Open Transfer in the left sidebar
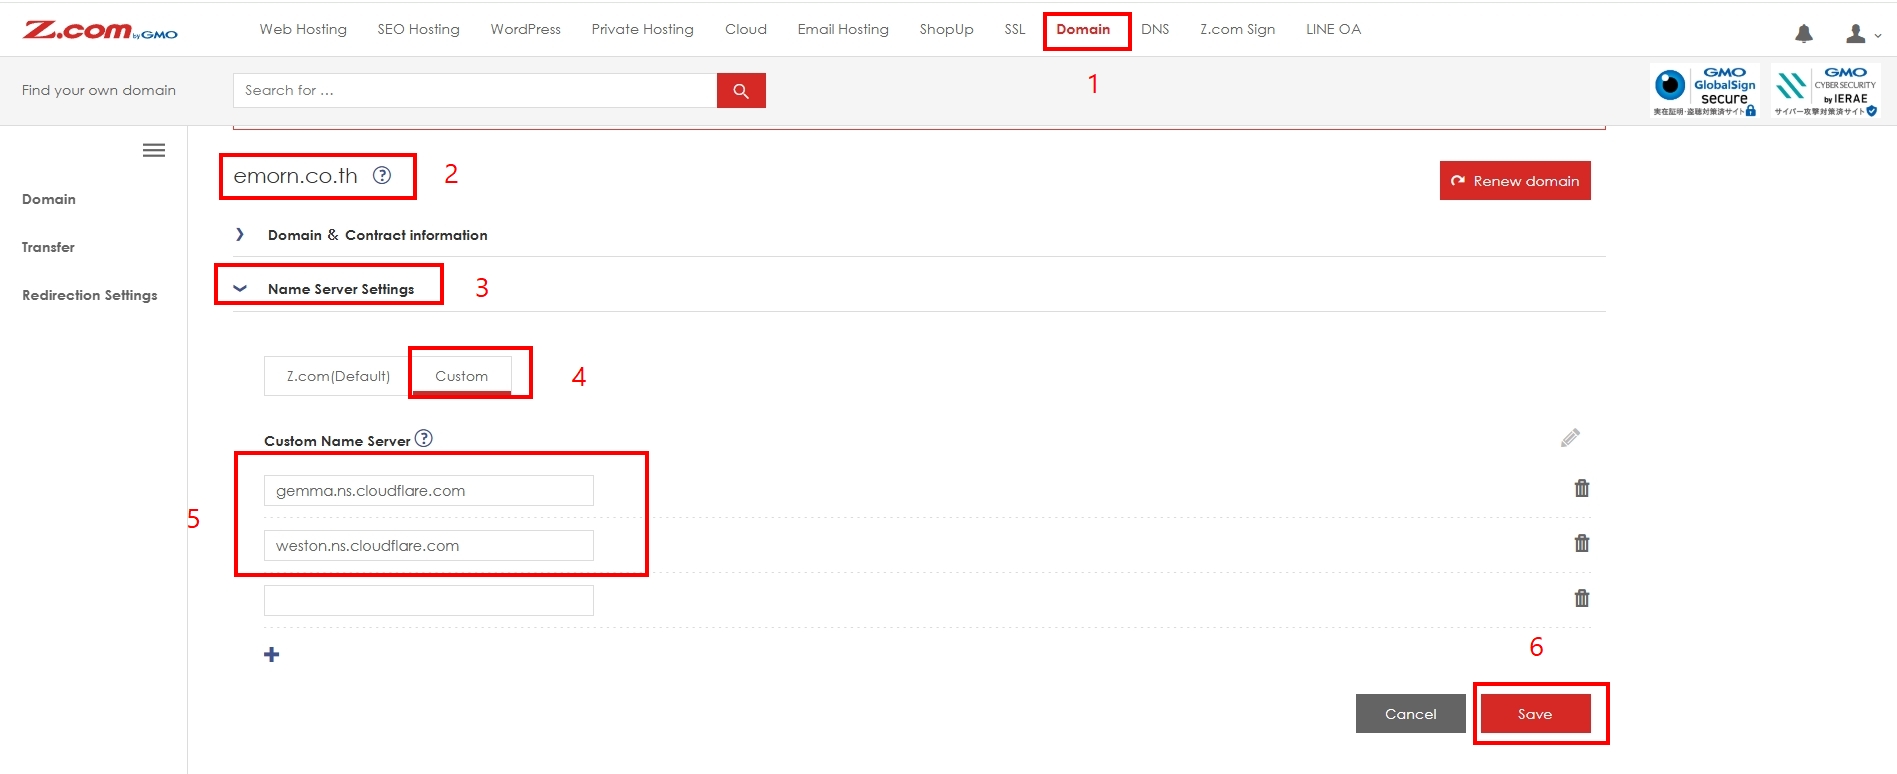The image size is (1897, 774). tap(48, 247)
